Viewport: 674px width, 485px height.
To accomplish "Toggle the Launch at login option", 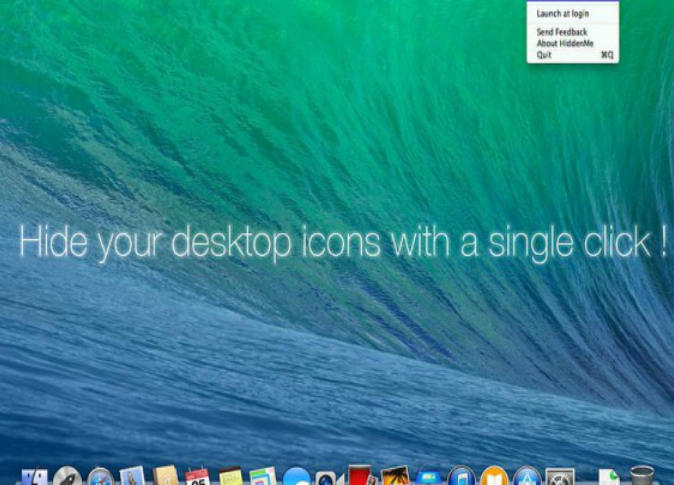I will point(562,14).
